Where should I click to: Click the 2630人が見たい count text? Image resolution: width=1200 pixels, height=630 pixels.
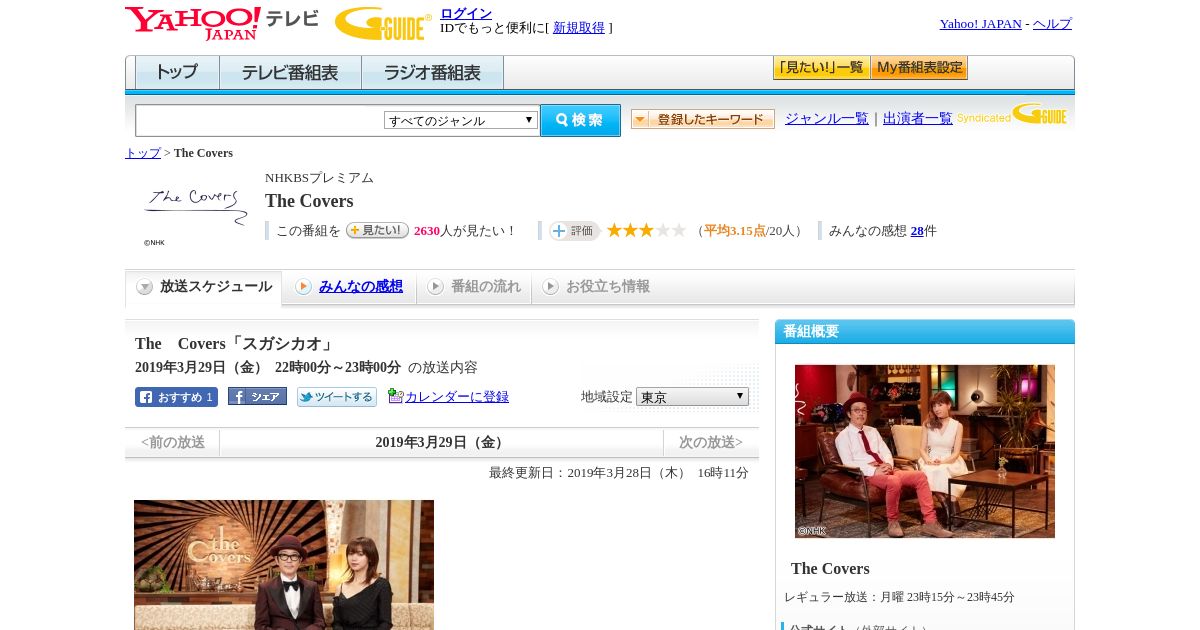pyautogui.click(x=464, y=231)
